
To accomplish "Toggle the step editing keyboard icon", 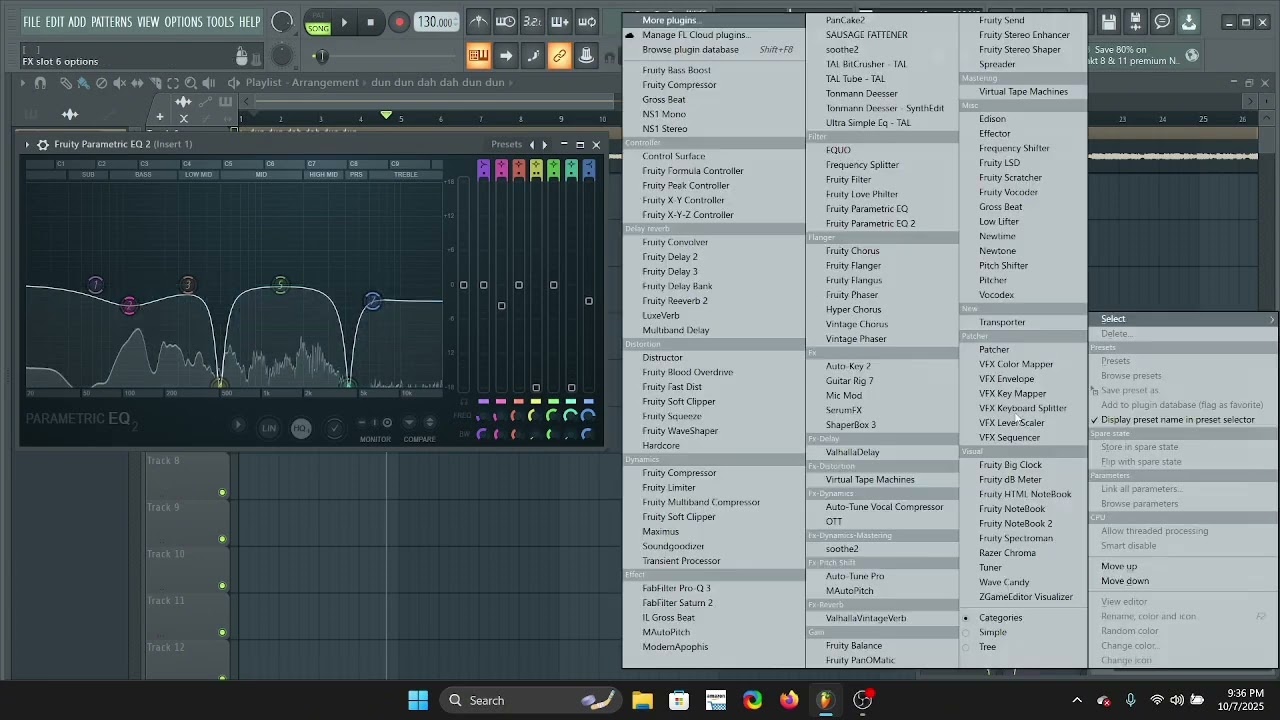I will [x=478, y=56].
